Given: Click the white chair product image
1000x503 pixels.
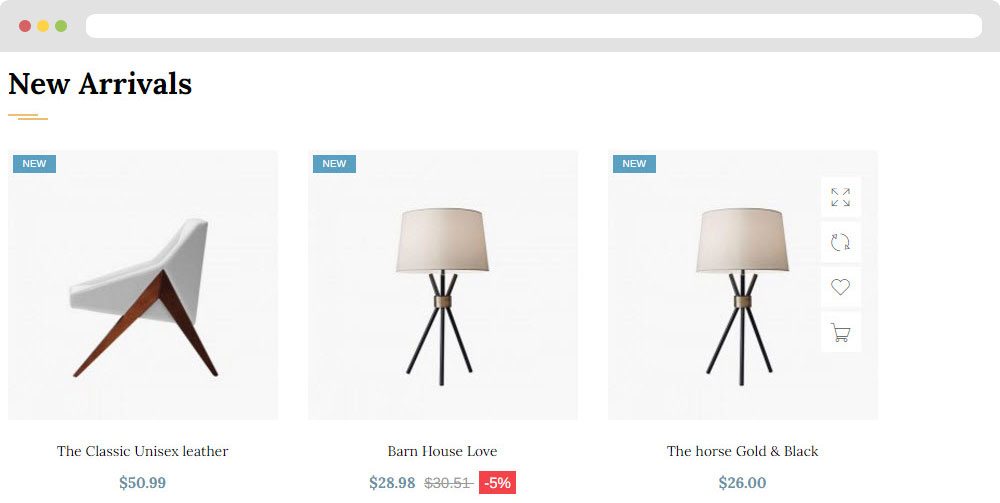Looking at the screenshot, I should [x=143, y=285].
